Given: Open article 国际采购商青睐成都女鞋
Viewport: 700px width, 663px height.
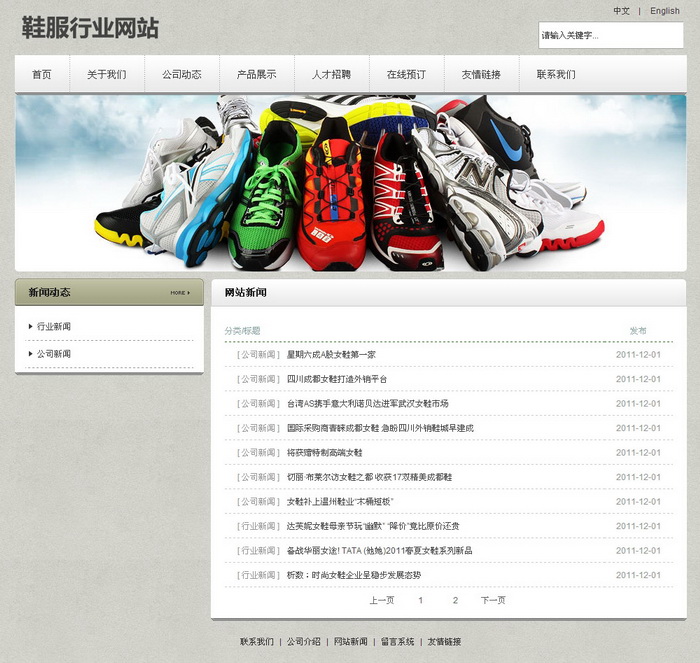Looking at the screenshot, I should pos(380,428).
